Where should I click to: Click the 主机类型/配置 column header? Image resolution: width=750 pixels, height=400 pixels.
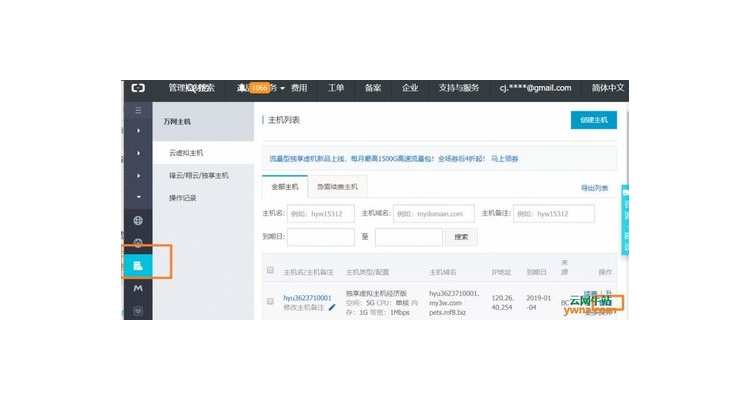click(x=367, y=272)
